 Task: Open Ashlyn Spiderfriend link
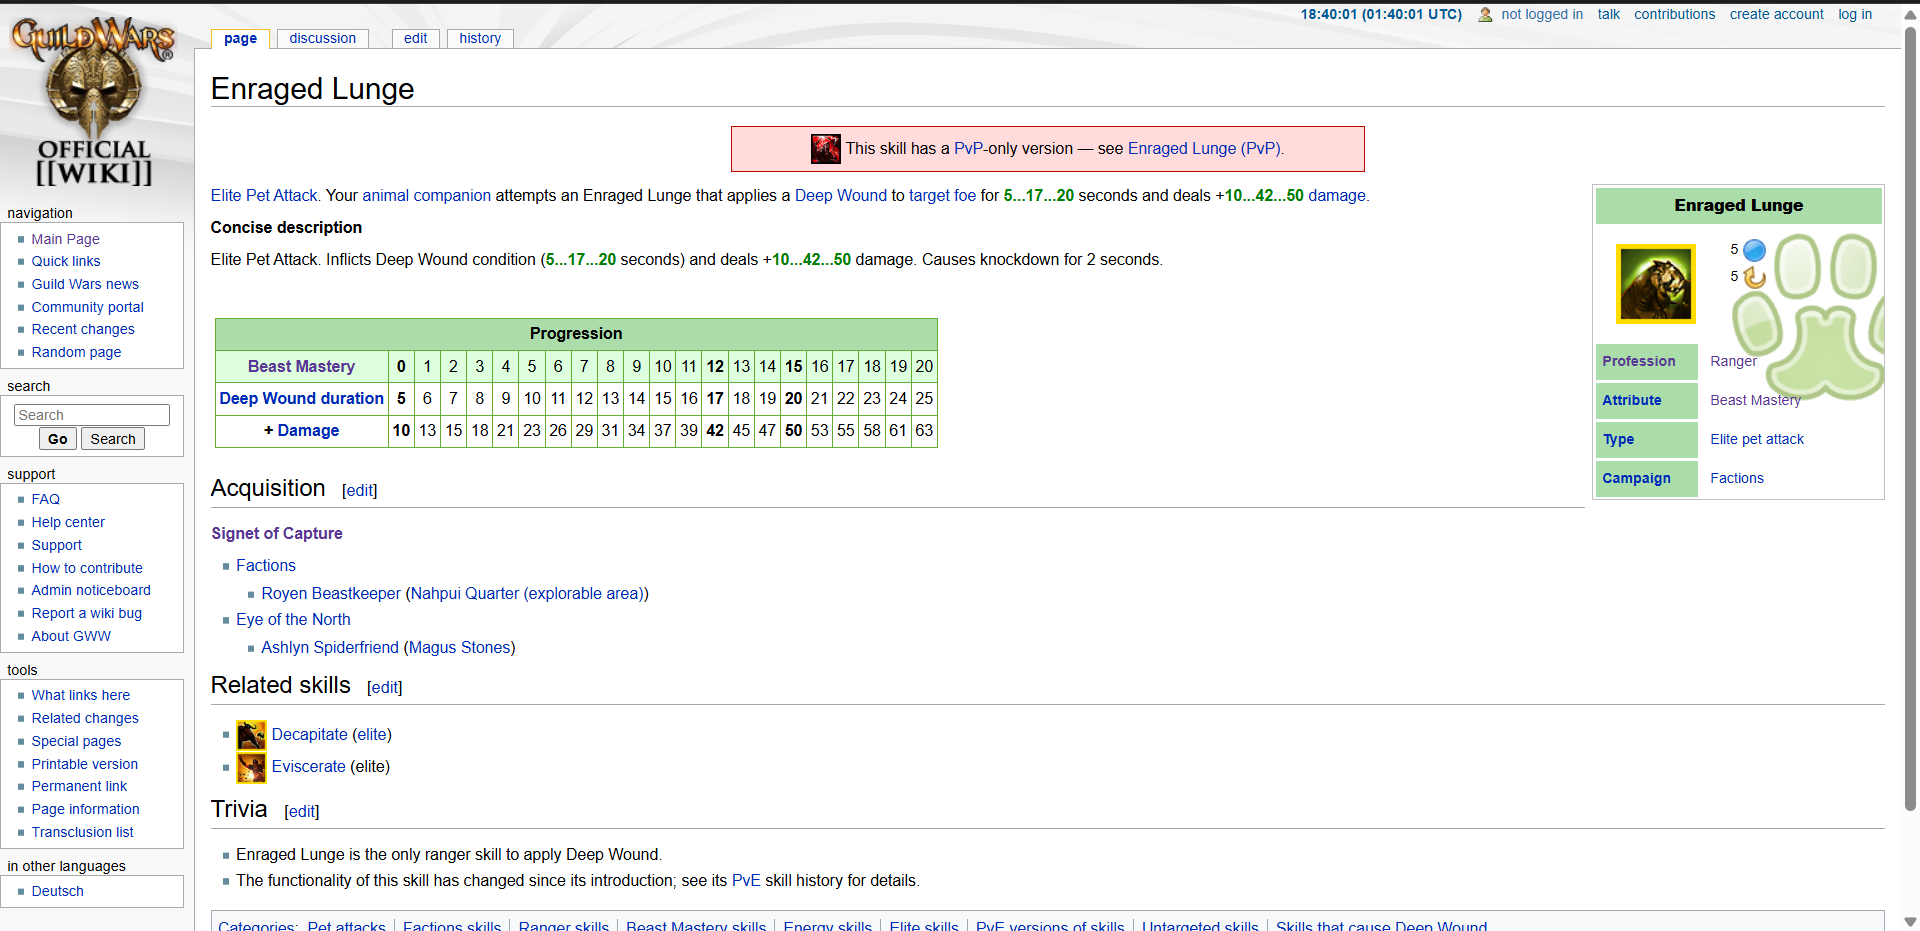click(x=330, y=648)
